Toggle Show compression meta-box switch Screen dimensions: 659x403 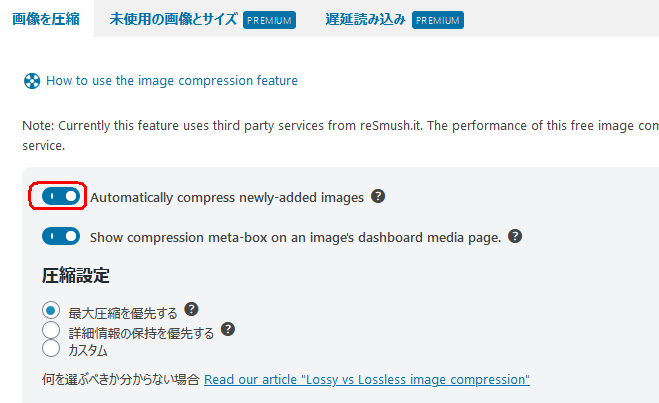61,236
